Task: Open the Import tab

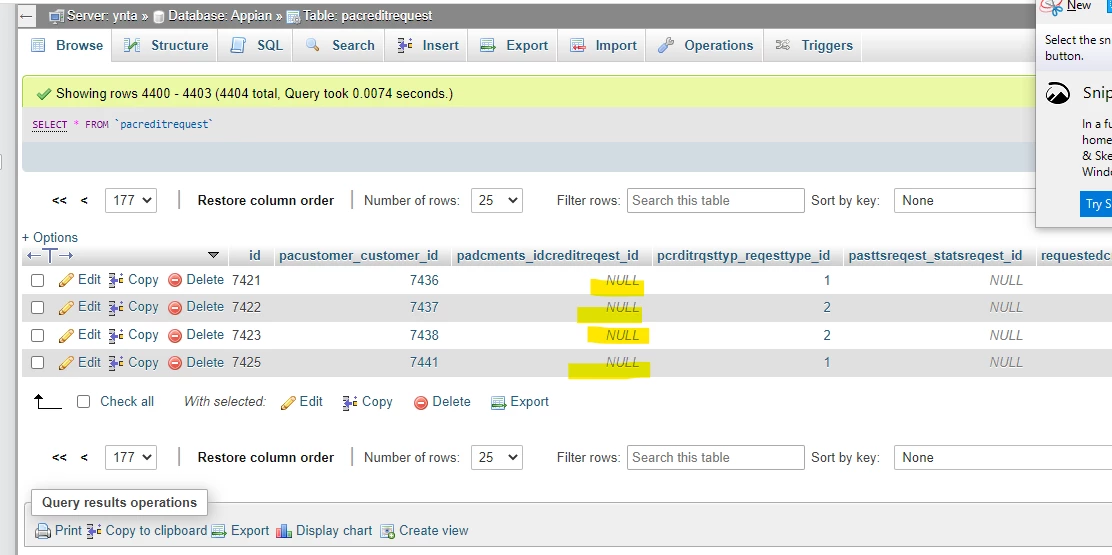Action: pyautogui.click(x=604, y=45)
